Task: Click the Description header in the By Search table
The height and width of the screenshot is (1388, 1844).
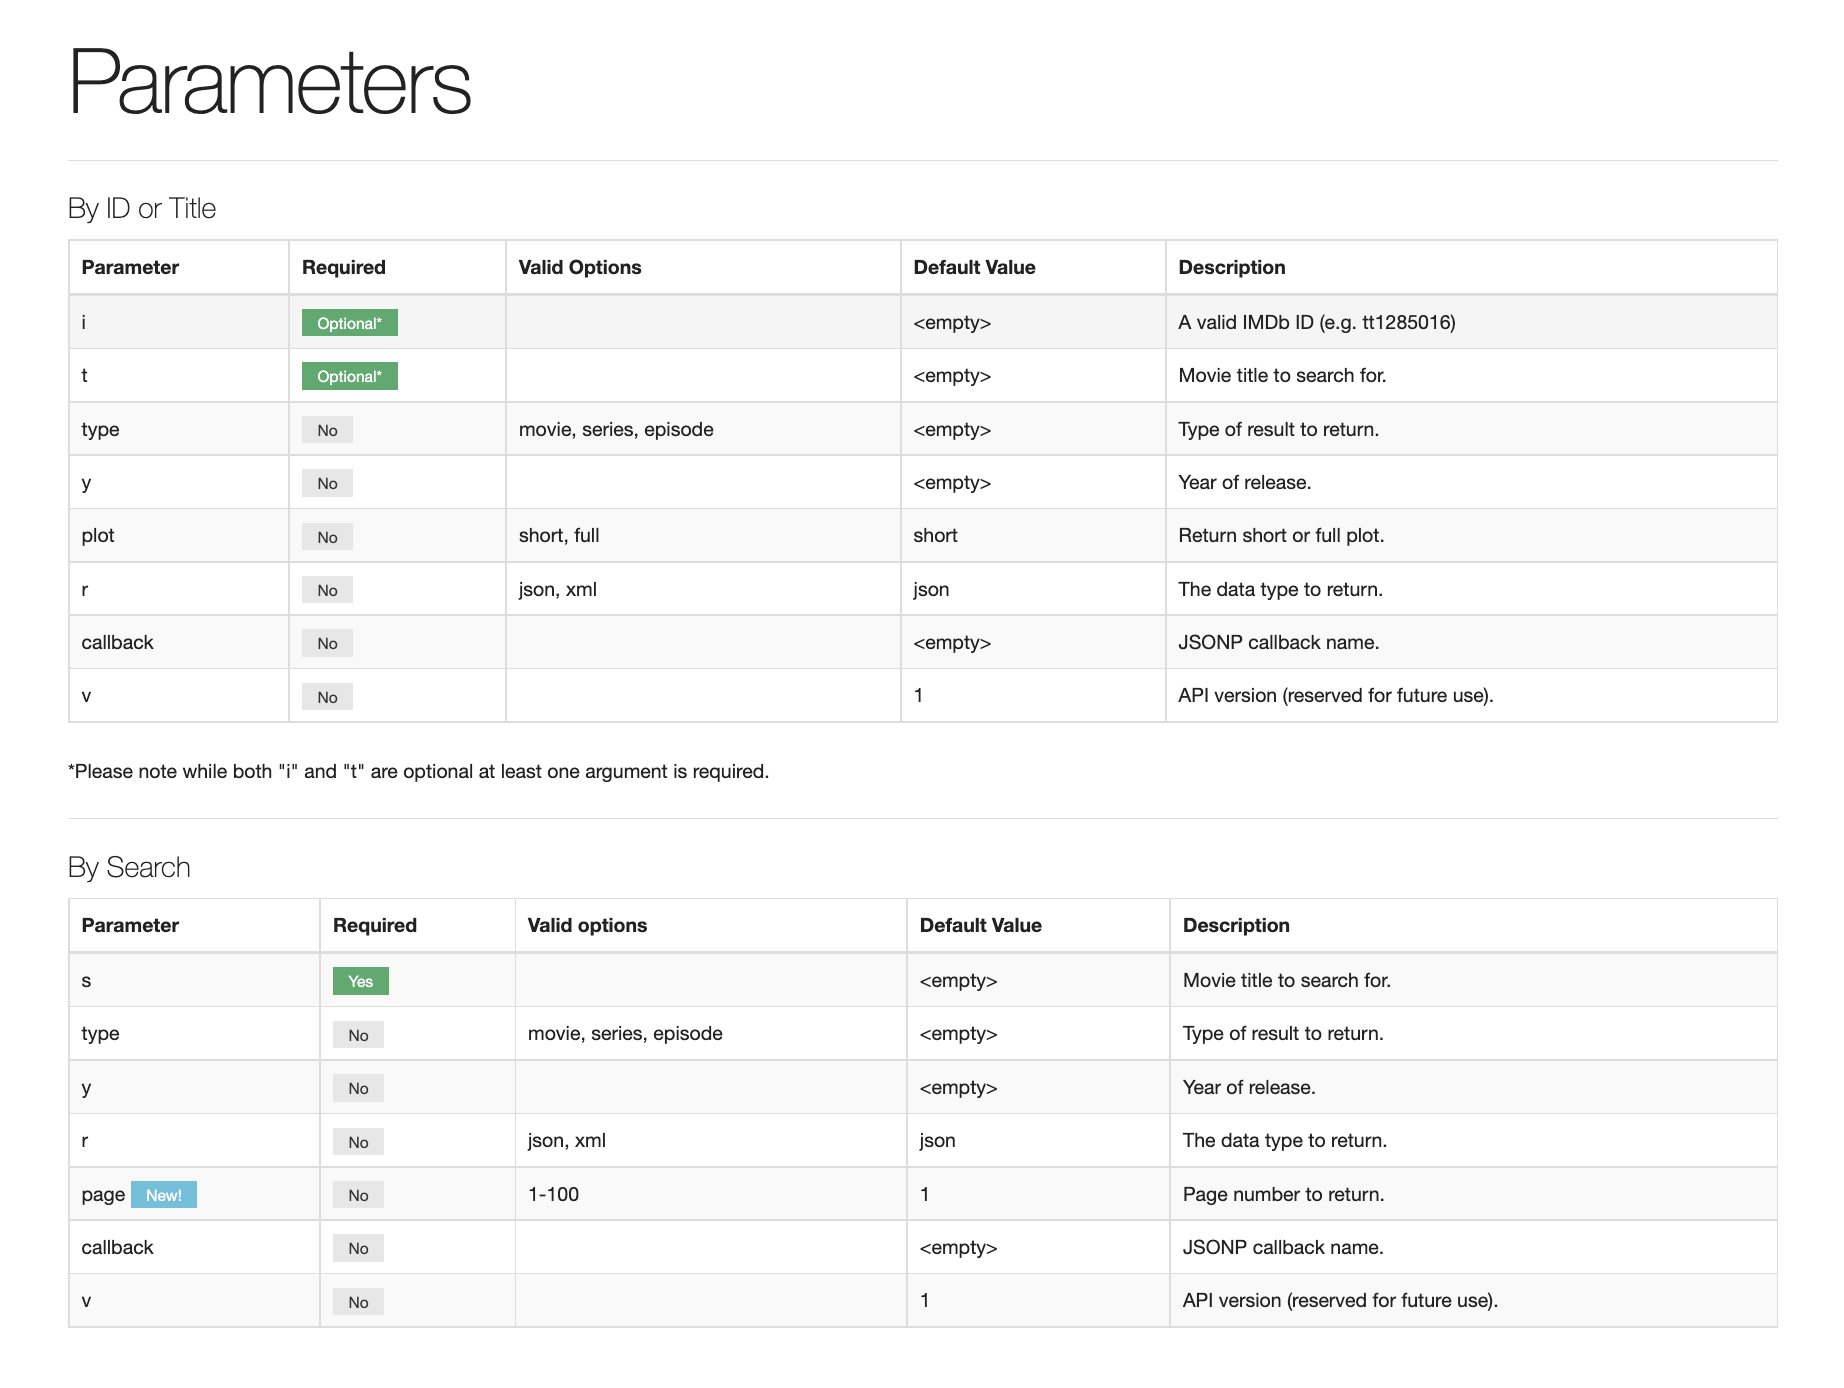Action: tap(1236, 925)
